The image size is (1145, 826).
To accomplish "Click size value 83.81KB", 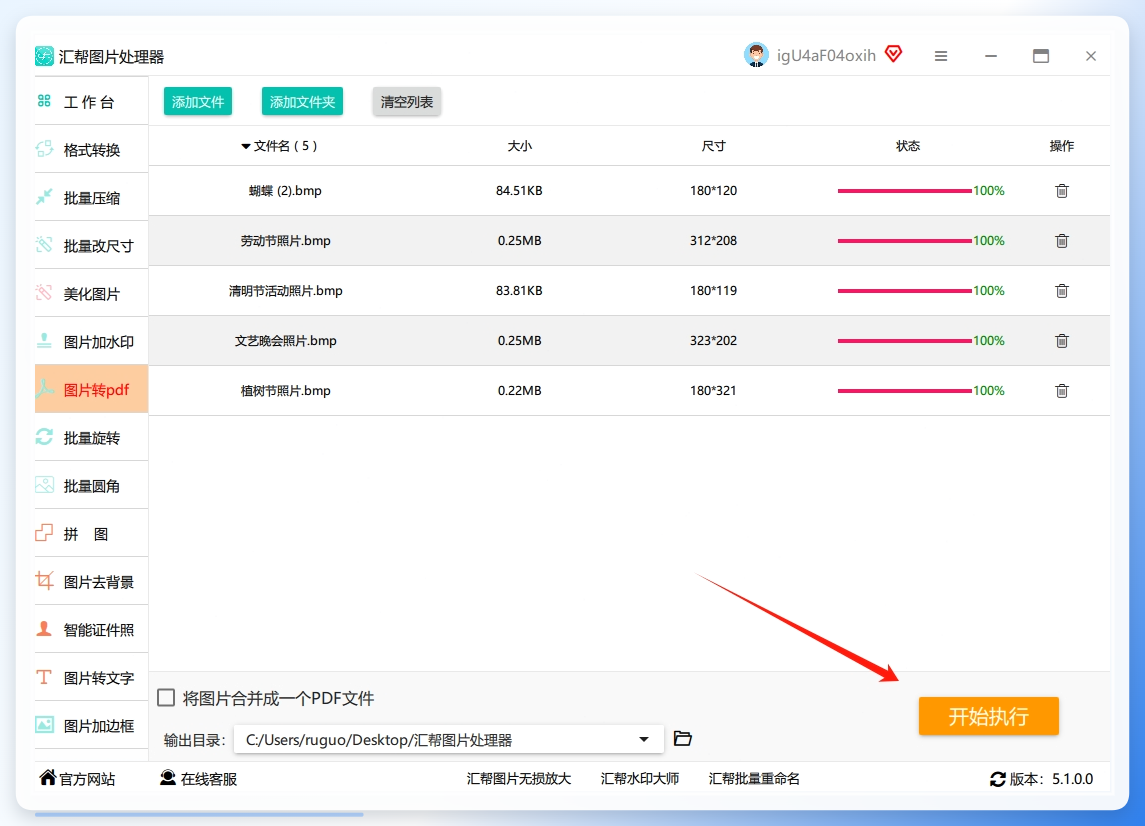I will [x=519, y=291].
